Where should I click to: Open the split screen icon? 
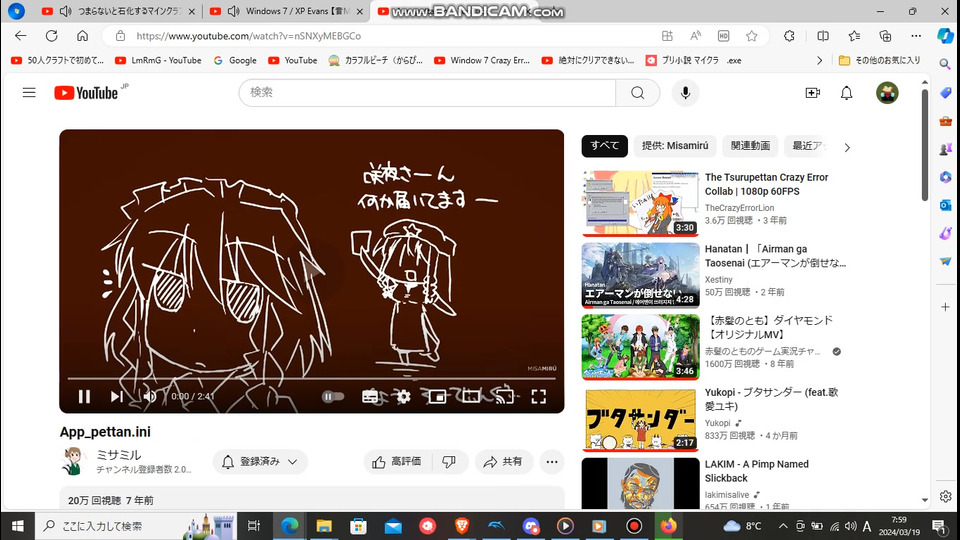point(823,36)
